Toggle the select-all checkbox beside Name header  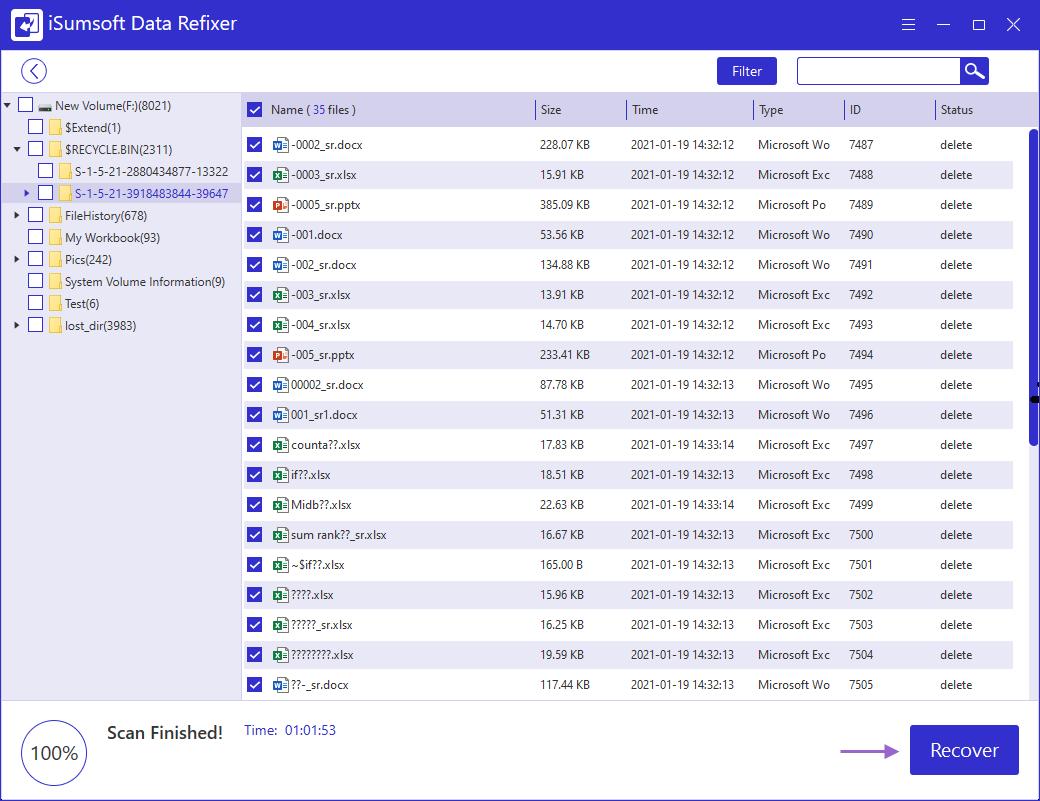255,109
